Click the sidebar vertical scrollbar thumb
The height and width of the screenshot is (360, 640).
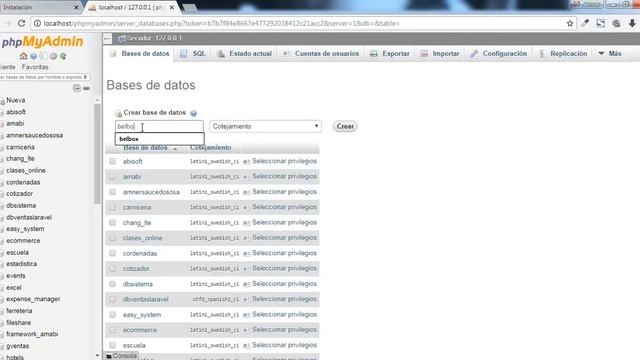point(97,153)
